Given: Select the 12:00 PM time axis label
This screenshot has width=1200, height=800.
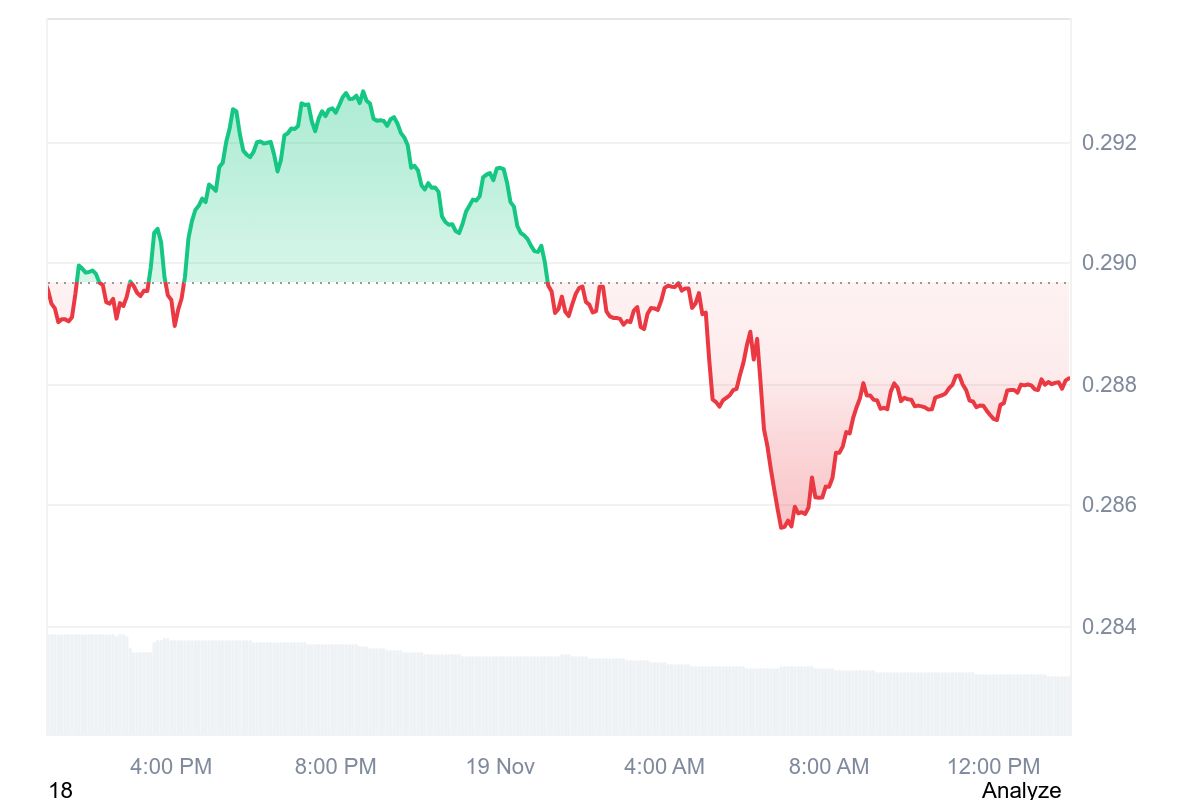Looking at the screenshot, I should pyautogui.click(x=992, y=767).
